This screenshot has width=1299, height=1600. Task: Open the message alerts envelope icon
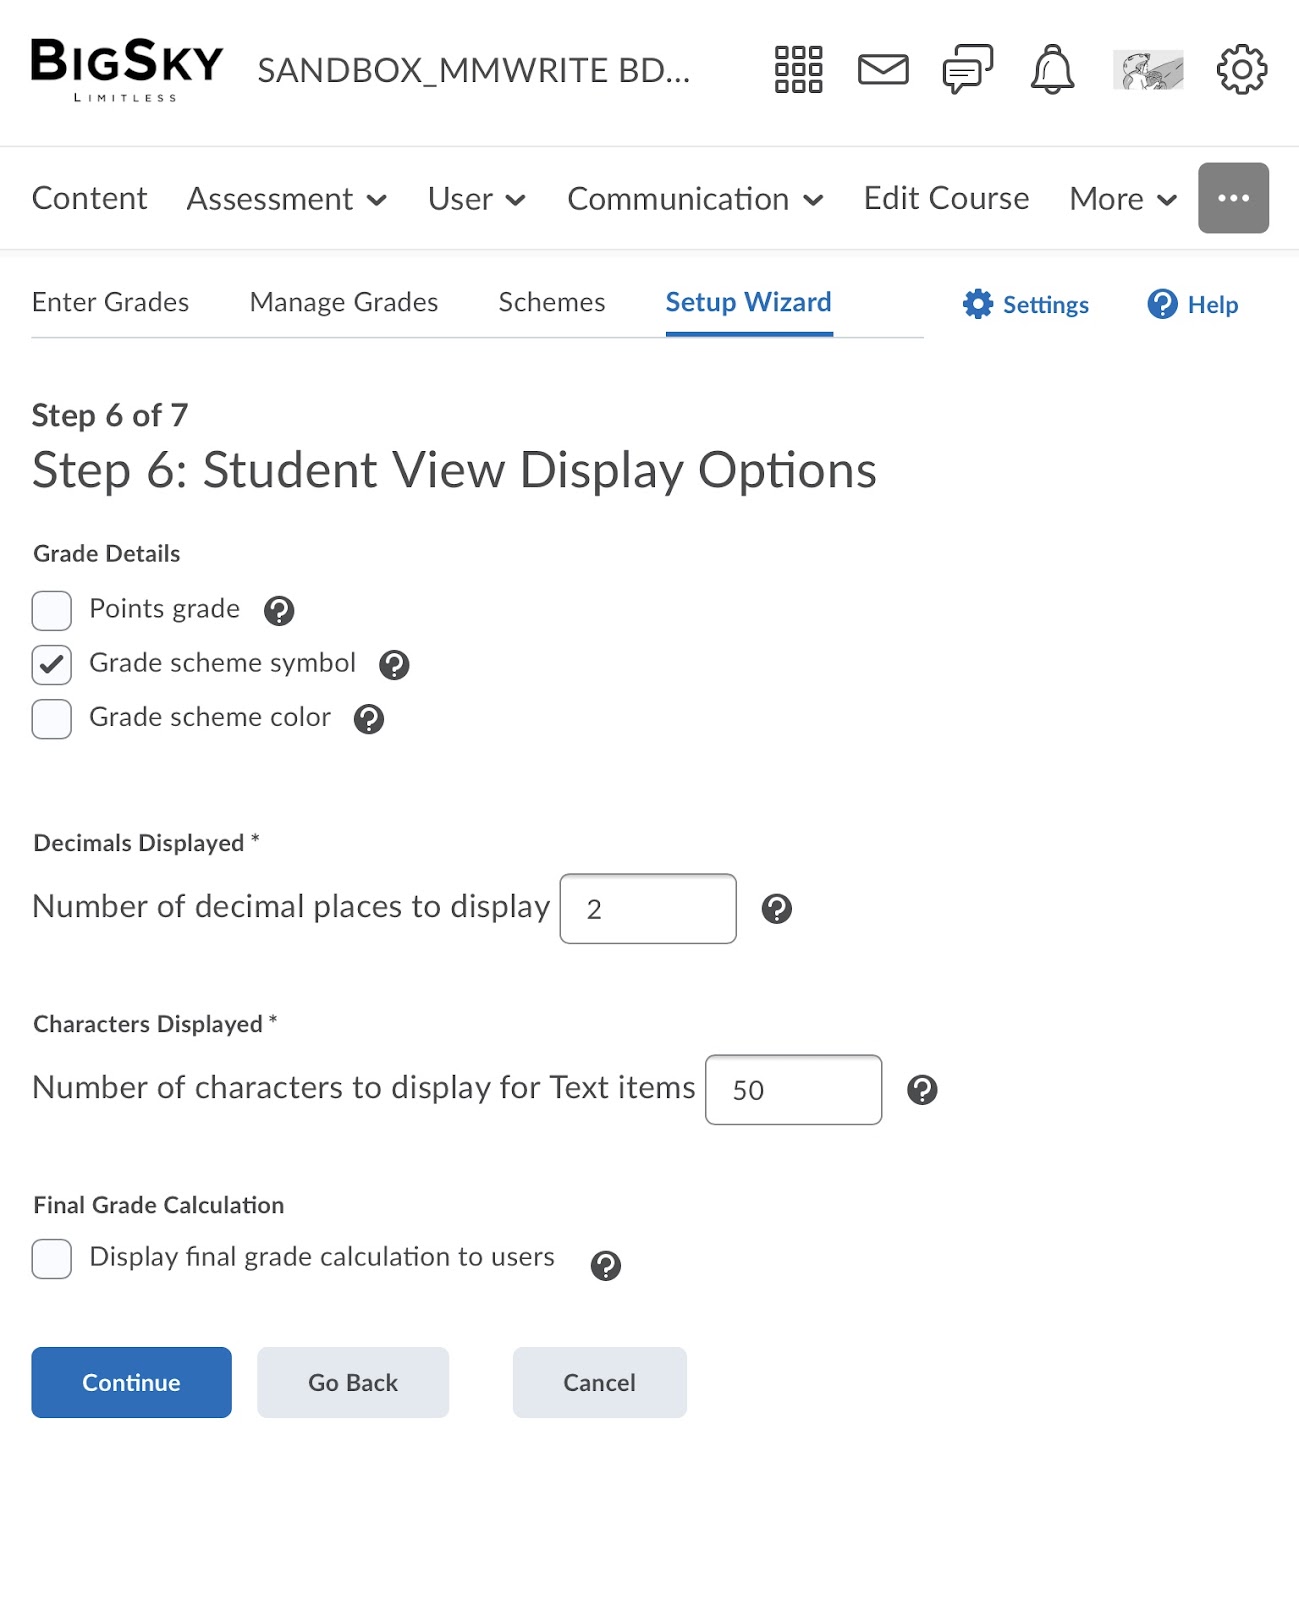click(883, 70)
